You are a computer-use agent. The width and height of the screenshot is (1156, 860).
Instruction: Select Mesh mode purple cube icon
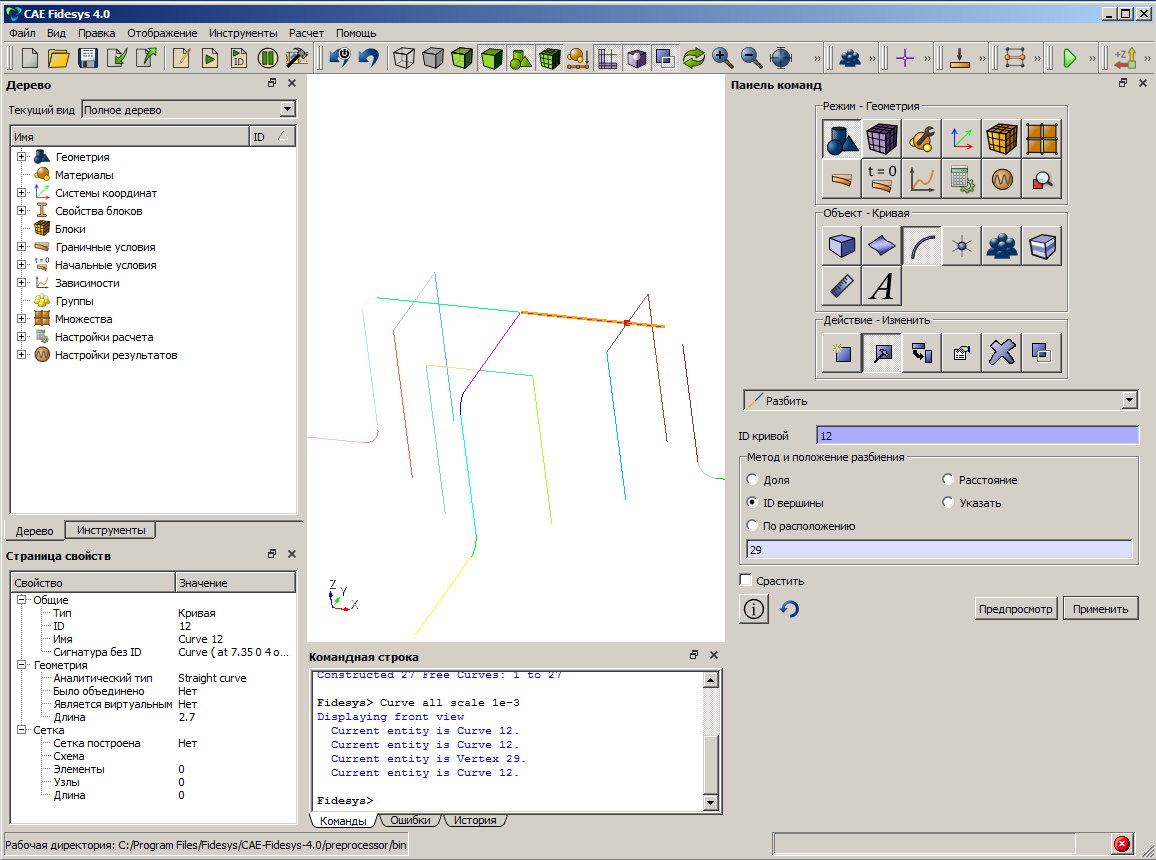pyautogui.click(x=882, y=139)
